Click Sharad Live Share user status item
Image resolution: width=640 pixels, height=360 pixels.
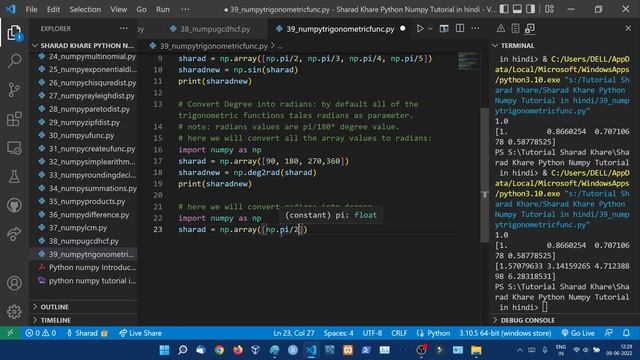87,333
